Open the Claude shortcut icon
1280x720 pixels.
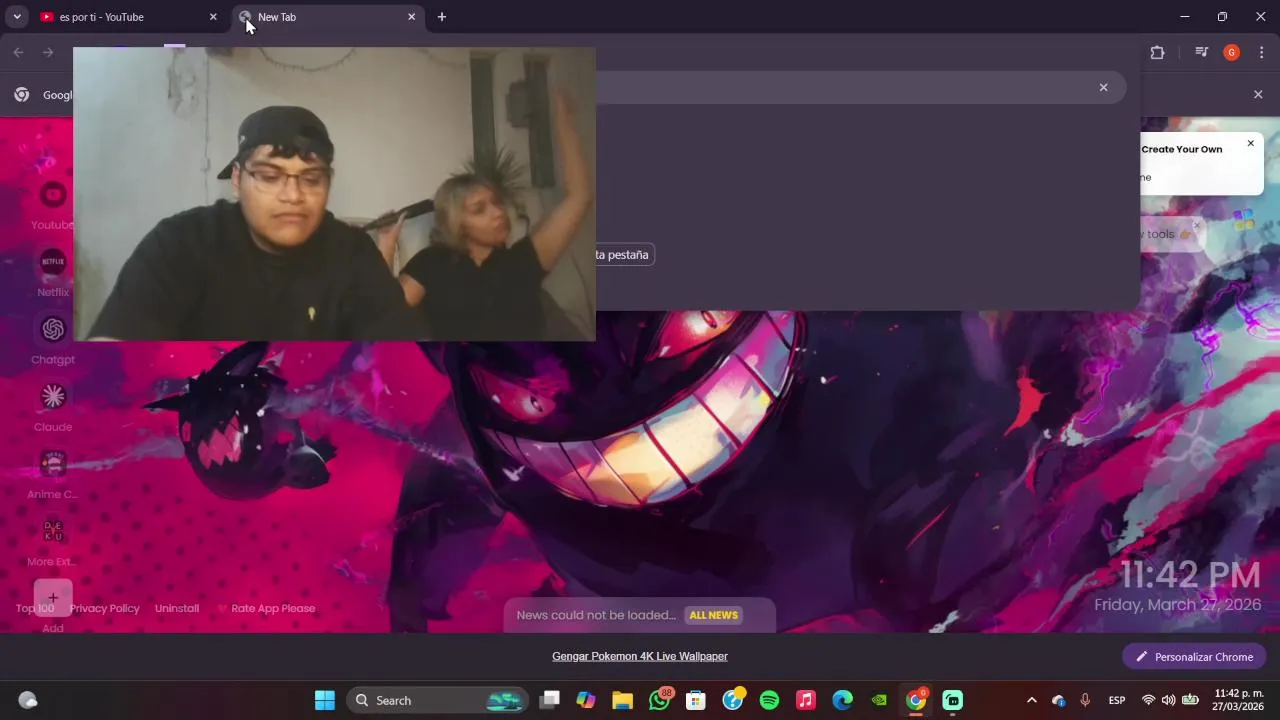(x=53, y=397)
